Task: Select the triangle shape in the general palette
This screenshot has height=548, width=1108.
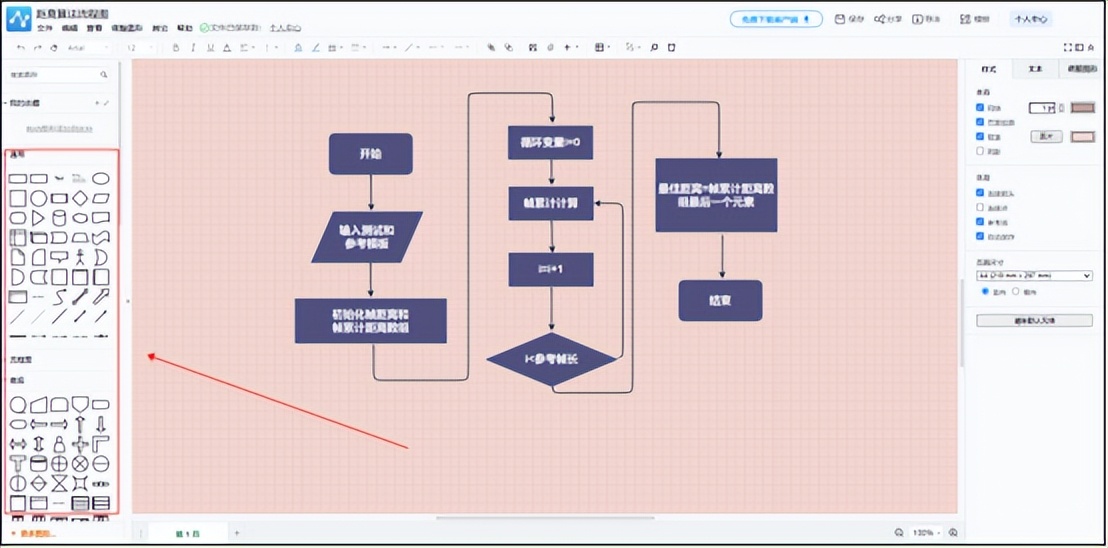Action: coord(38,218)
